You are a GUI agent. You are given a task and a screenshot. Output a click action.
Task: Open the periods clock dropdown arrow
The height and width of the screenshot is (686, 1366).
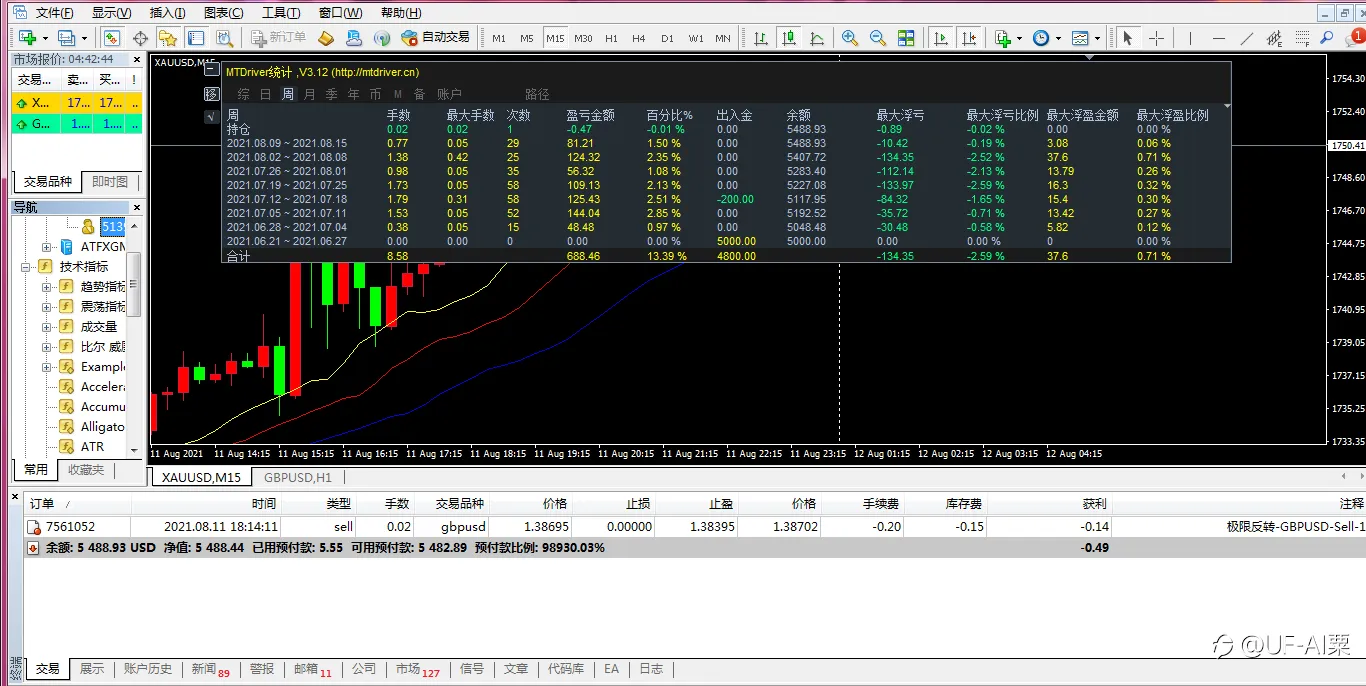coord(1057,38)
